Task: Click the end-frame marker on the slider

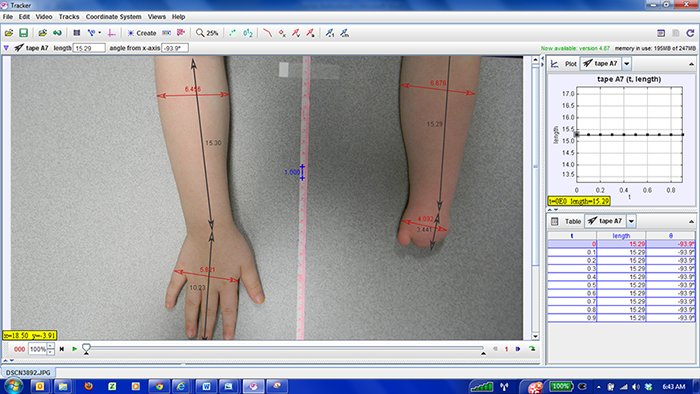Action: pyautogui.click(x=483, y=353)
